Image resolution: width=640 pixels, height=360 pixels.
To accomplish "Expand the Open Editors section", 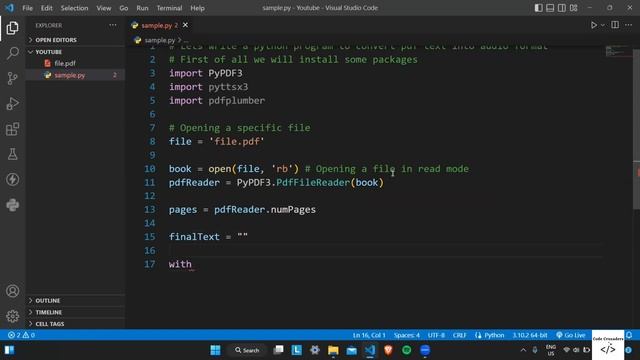I will pos(76,40).
